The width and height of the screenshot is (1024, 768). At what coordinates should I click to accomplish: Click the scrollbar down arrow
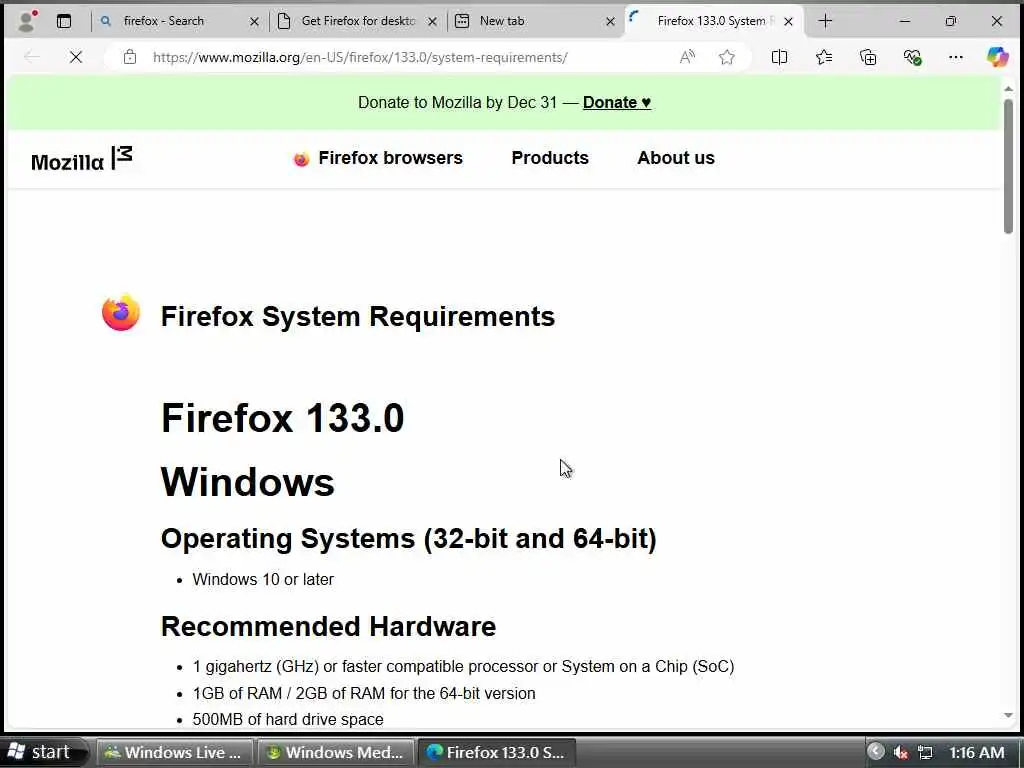(x=1008, y=716)
